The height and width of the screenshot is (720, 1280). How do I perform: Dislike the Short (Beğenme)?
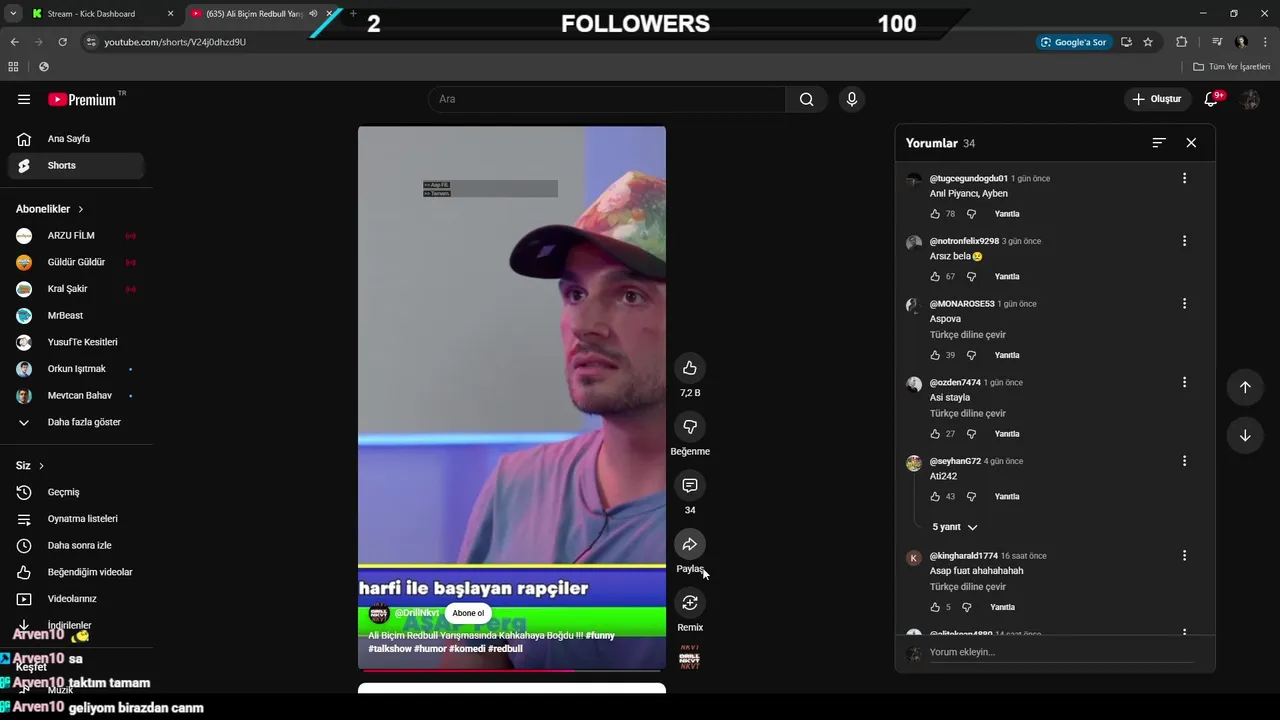(x=690, y=427)
